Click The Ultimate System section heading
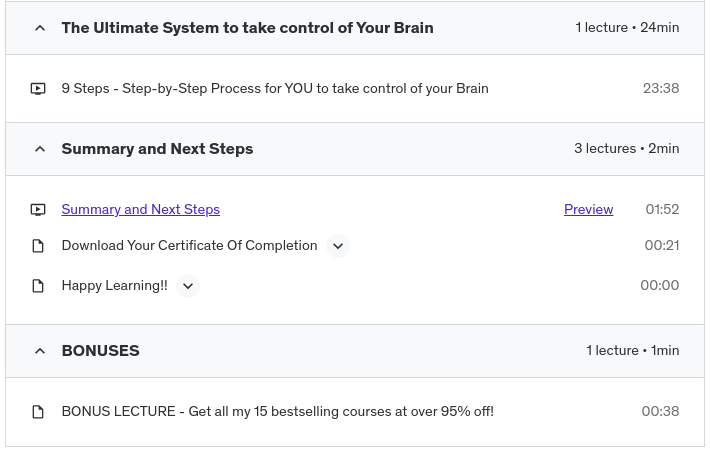Image resolution: width=710 pixels, height=449 pixels. 247,28
